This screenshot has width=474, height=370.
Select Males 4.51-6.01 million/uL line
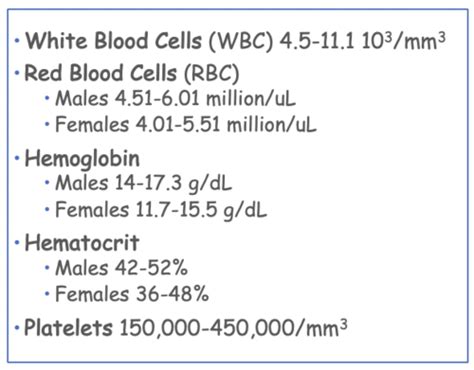(175, 99)
